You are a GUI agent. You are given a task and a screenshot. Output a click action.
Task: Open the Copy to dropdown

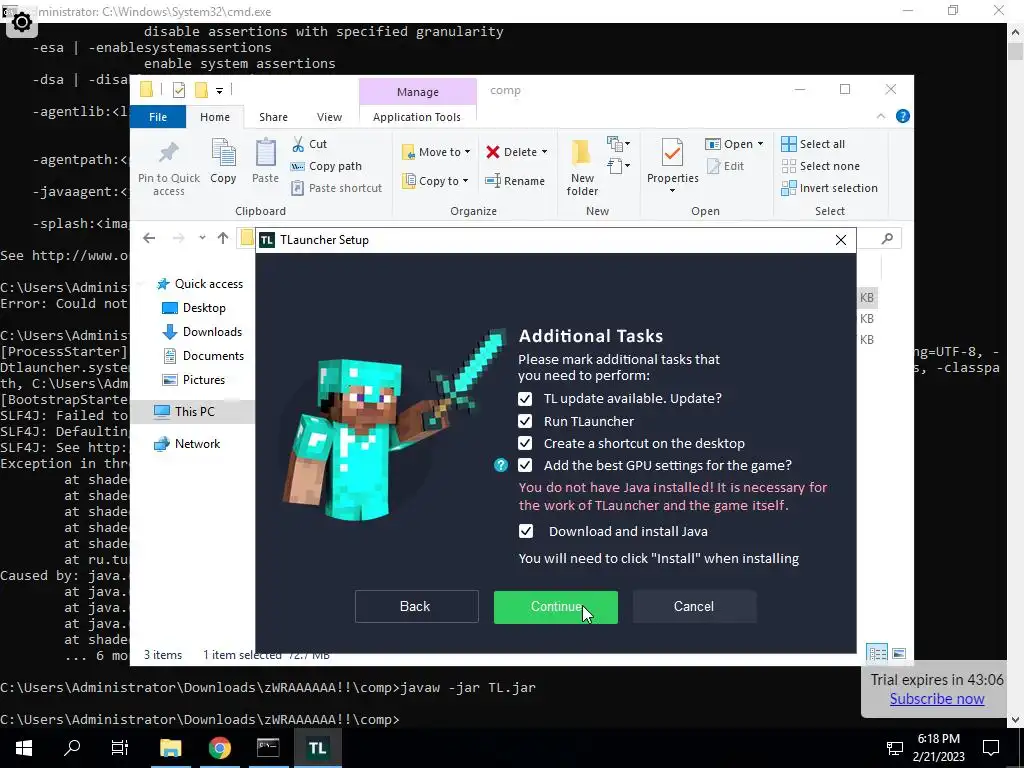436,181
